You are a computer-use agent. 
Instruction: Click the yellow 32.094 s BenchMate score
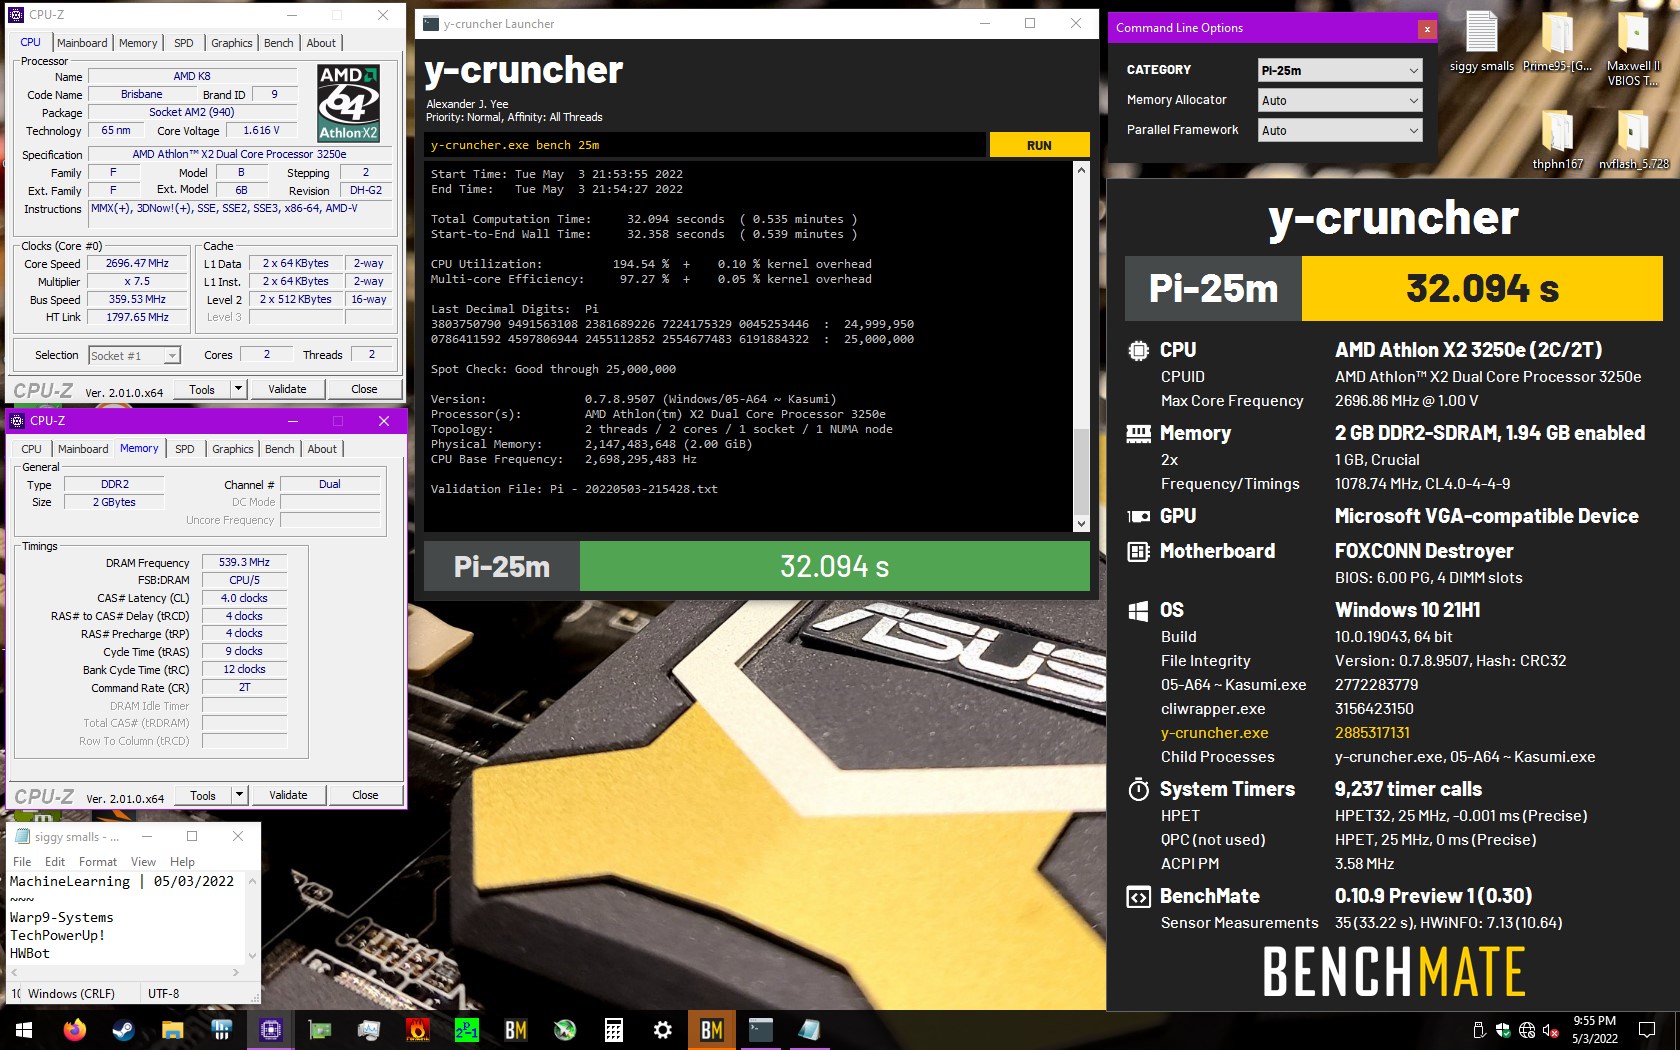pos(1482,288)
